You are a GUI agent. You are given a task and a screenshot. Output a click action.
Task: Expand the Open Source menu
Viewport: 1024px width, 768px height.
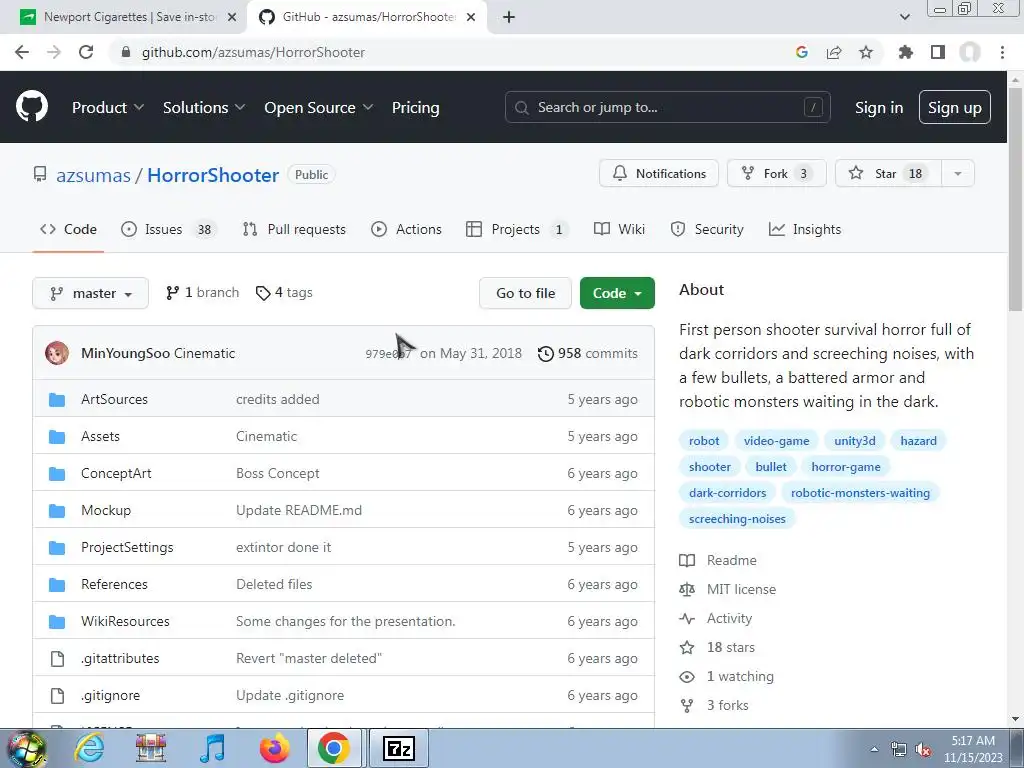pyautogui.click(x=319, y=107)
